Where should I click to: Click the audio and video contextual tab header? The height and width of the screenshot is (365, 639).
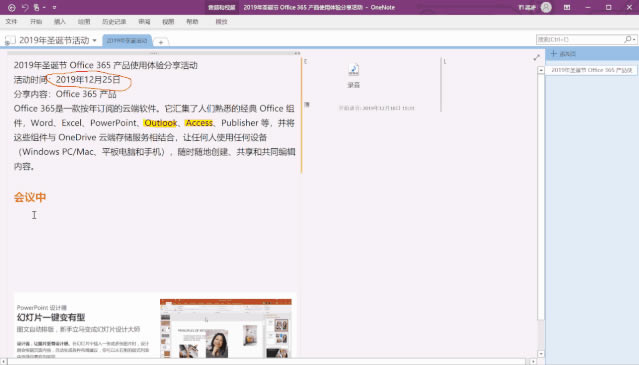(x=221, y=7)
